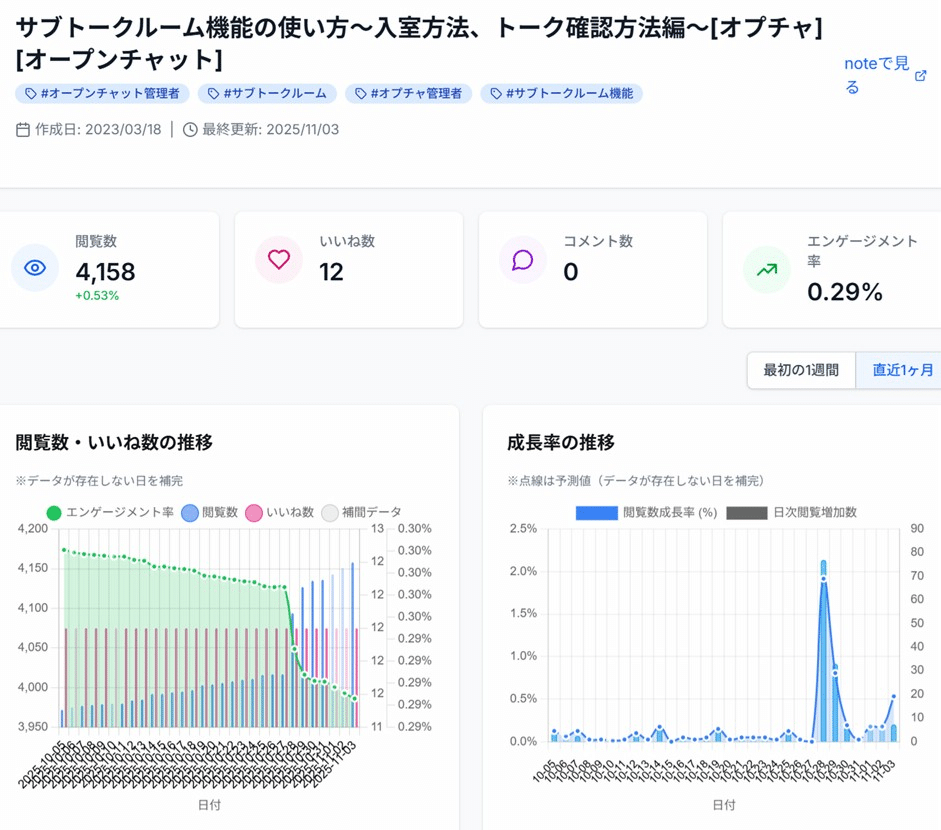Image resolution: width=941 pixels, height=830 pixels.
Task: Click the ※データが存在しない日を補完 note
Action: click(x=100, y=481)
